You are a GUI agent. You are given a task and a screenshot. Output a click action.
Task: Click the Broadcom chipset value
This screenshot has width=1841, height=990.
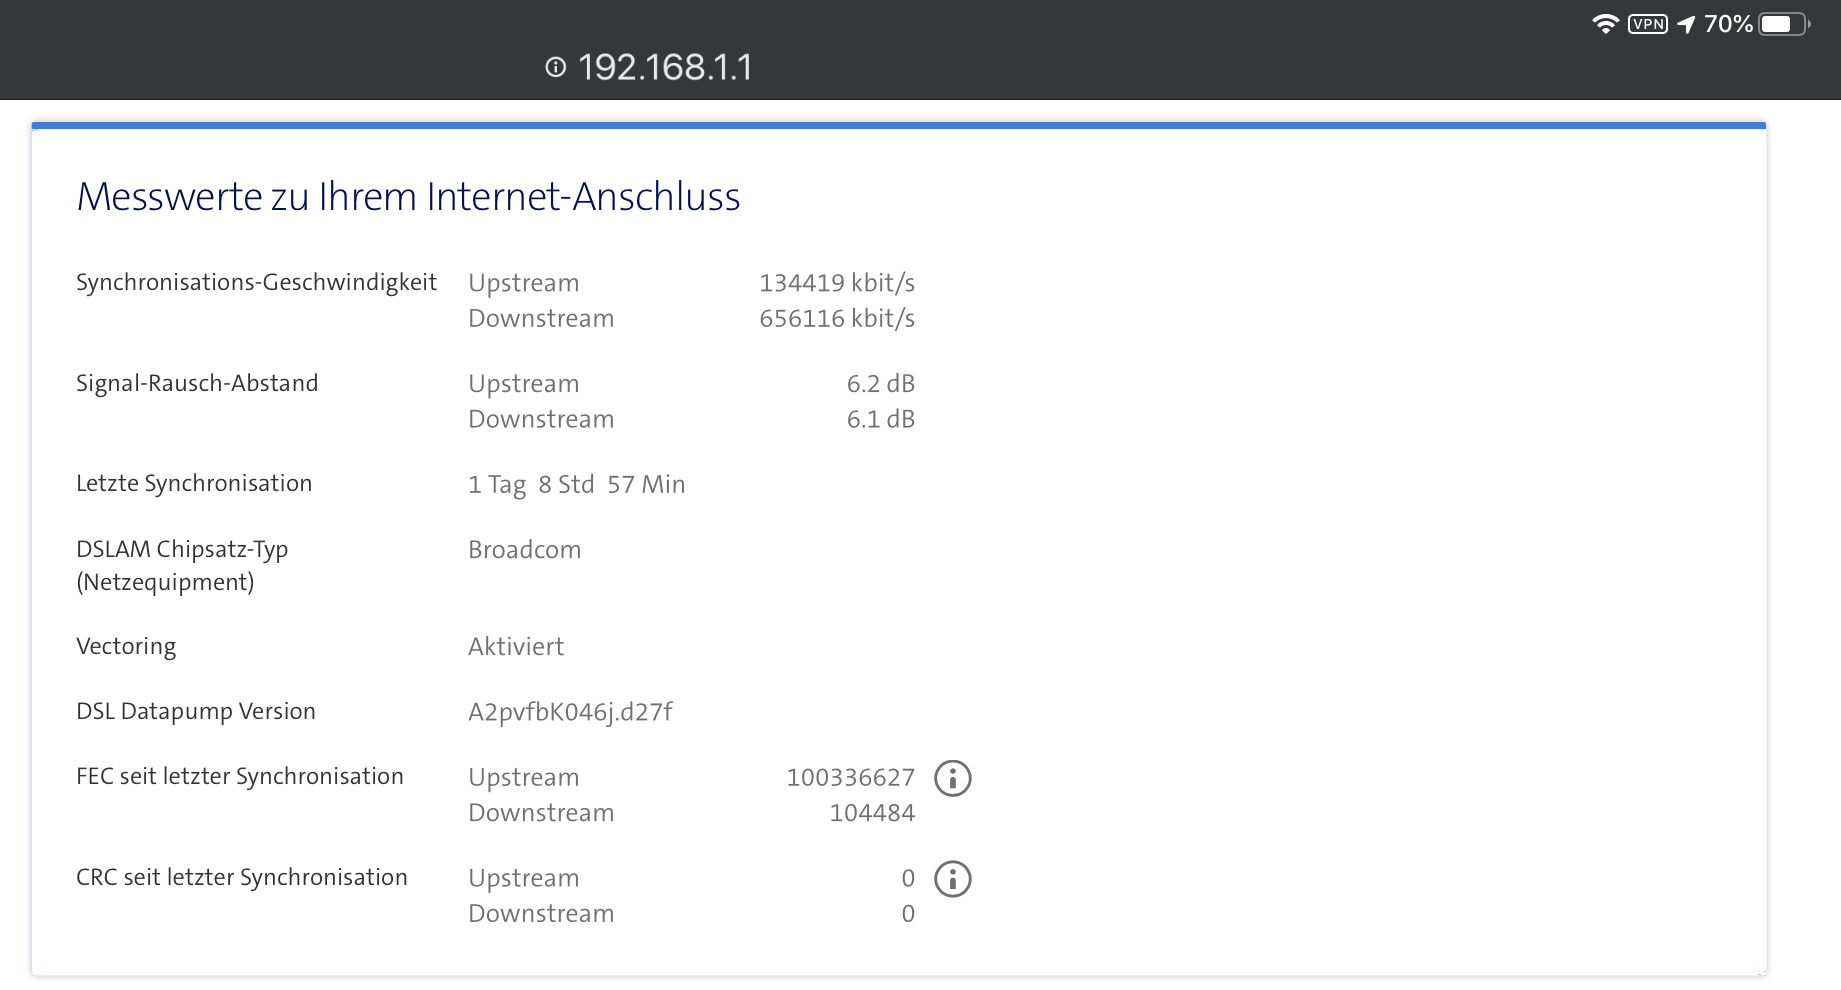[x=524, y=550]
